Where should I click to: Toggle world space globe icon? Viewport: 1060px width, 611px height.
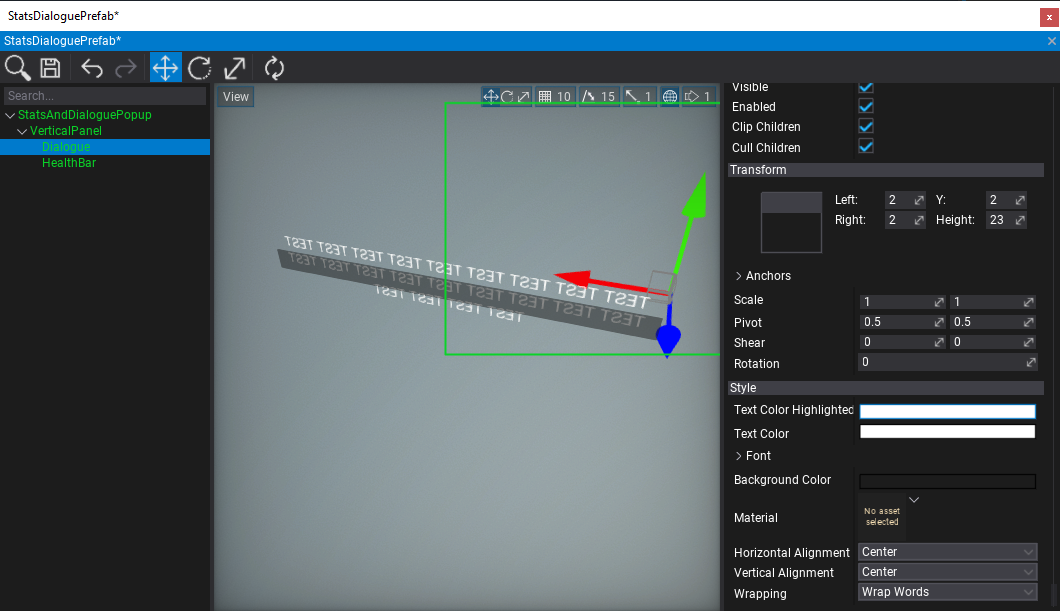pyautogui.click(x=670, y=97)
